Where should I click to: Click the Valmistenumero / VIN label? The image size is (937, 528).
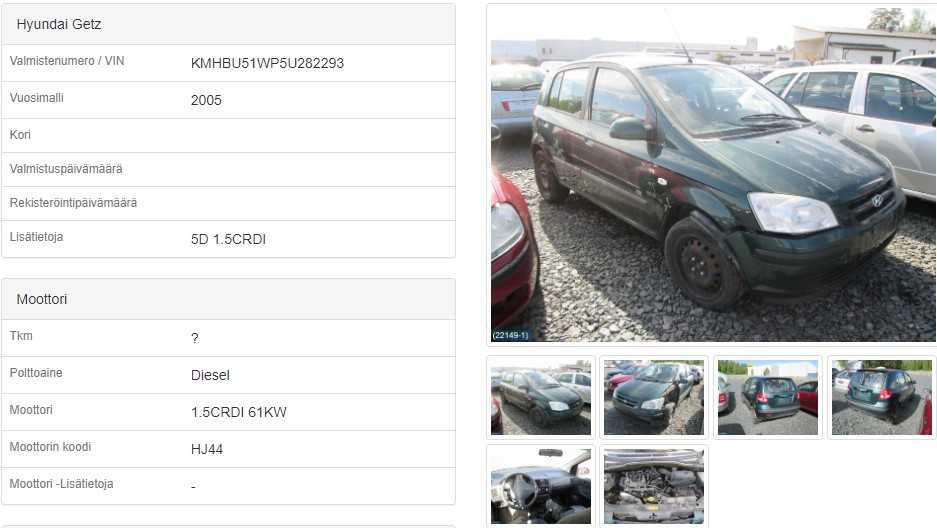[x=67, y=61]
